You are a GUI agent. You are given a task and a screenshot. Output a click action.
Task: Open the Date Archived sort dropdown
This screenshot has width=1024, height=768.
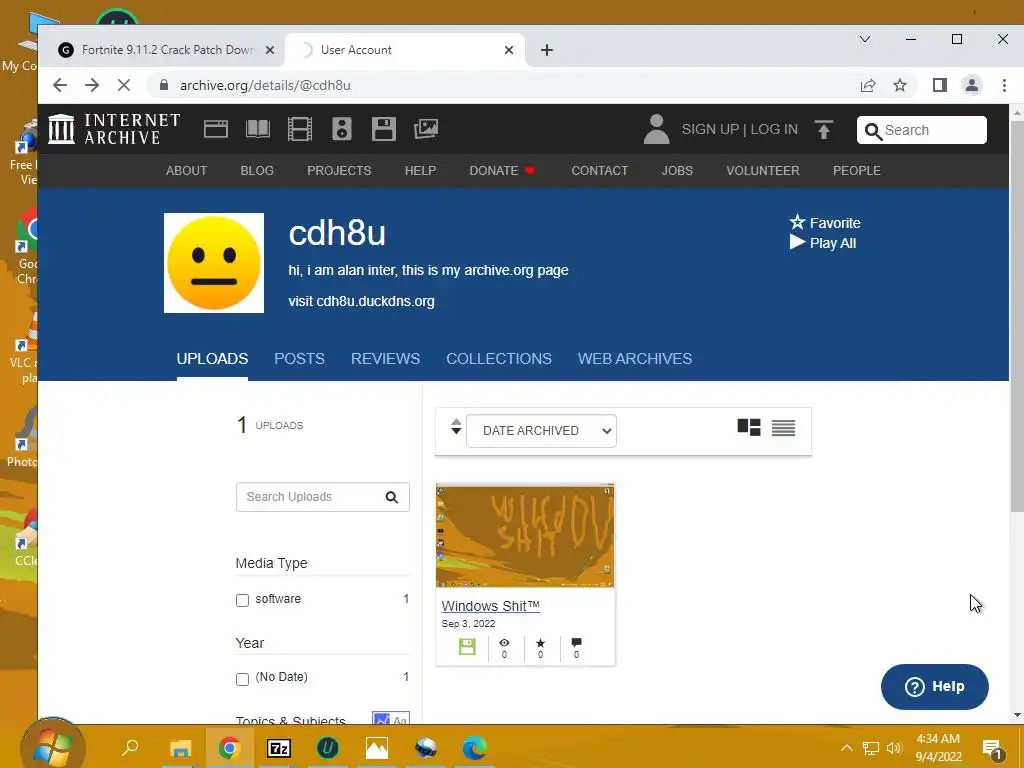pos(541,430)
